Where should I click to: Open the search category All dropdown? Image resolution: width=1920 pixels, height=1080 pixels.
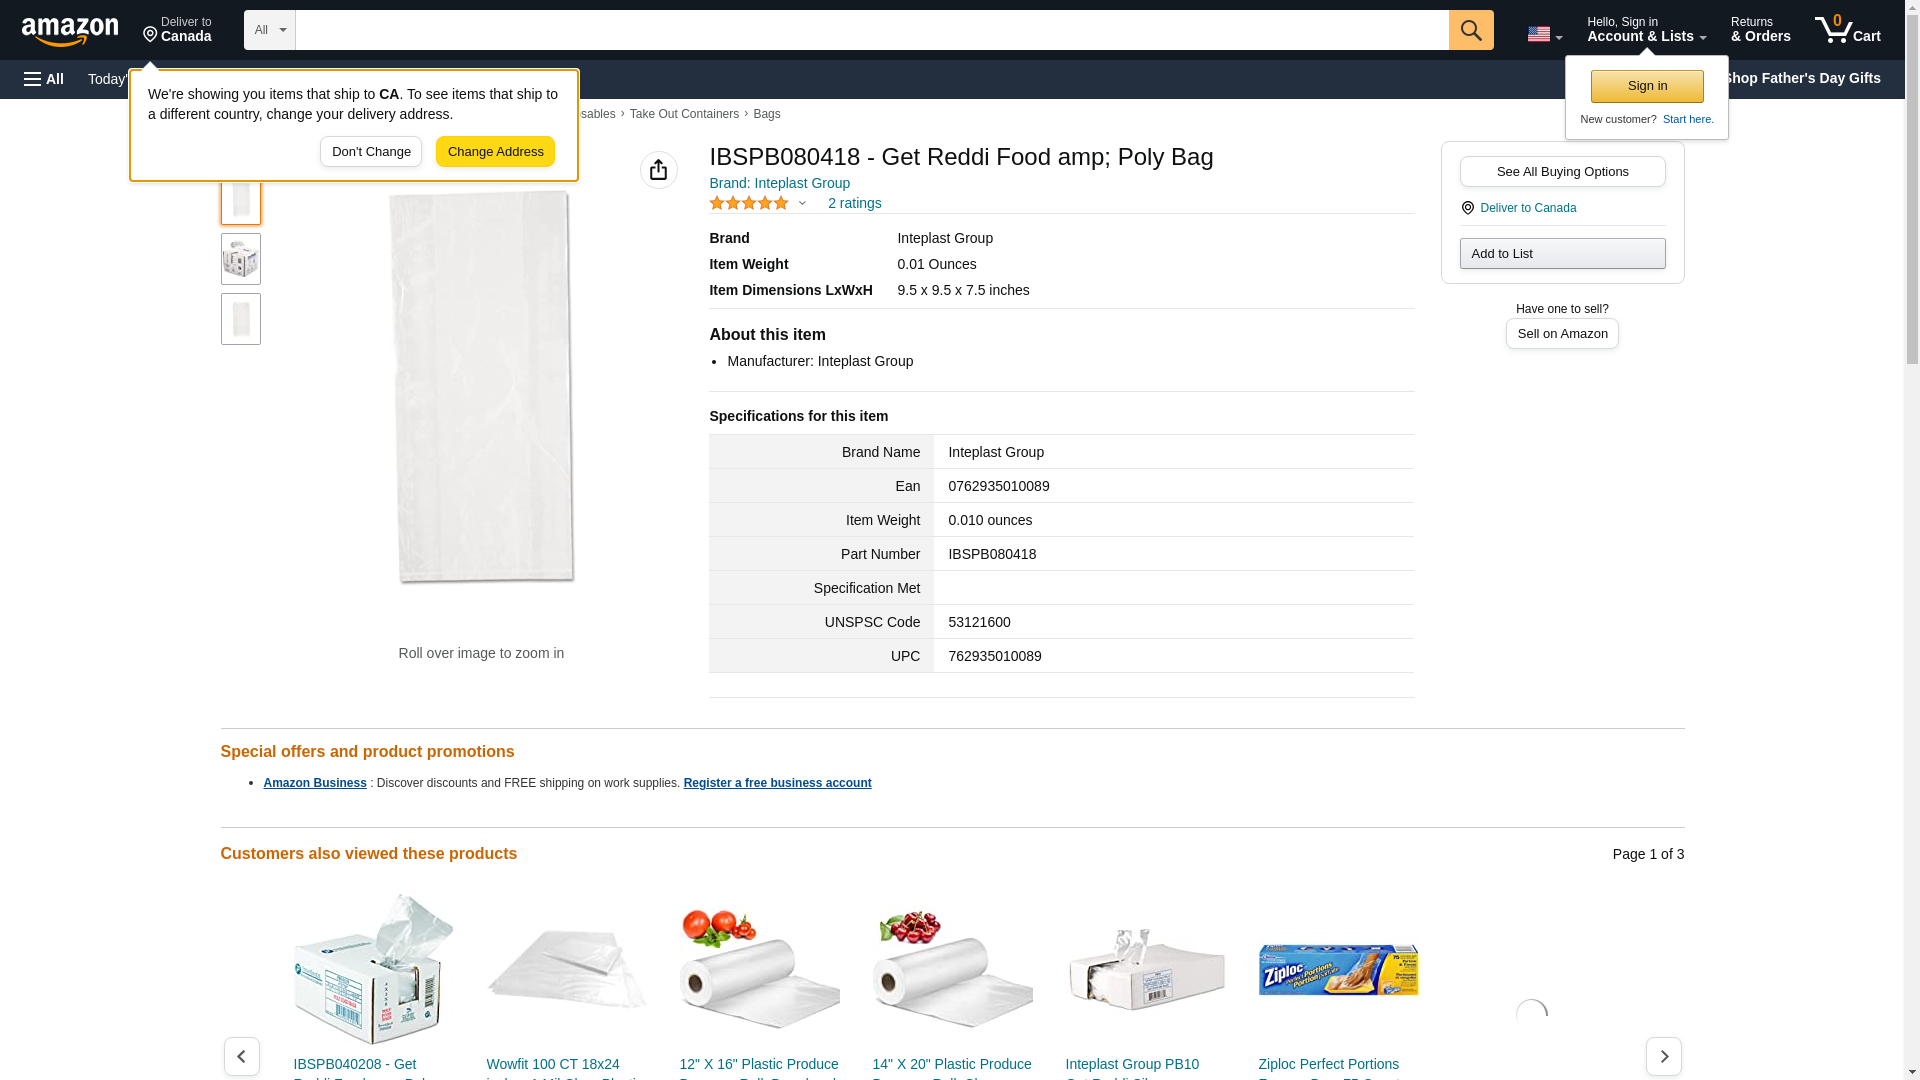click(270, 30)
